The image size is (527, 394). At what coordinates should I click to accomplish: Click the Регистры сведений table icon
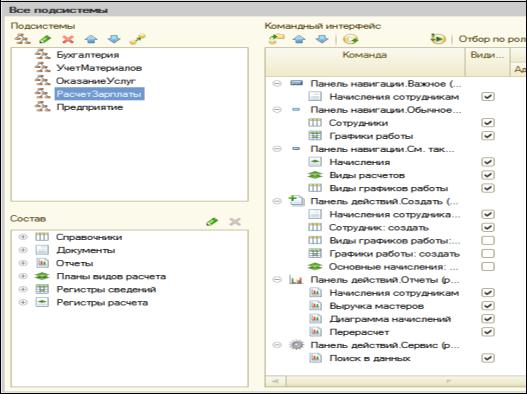(x=42, y=289)
